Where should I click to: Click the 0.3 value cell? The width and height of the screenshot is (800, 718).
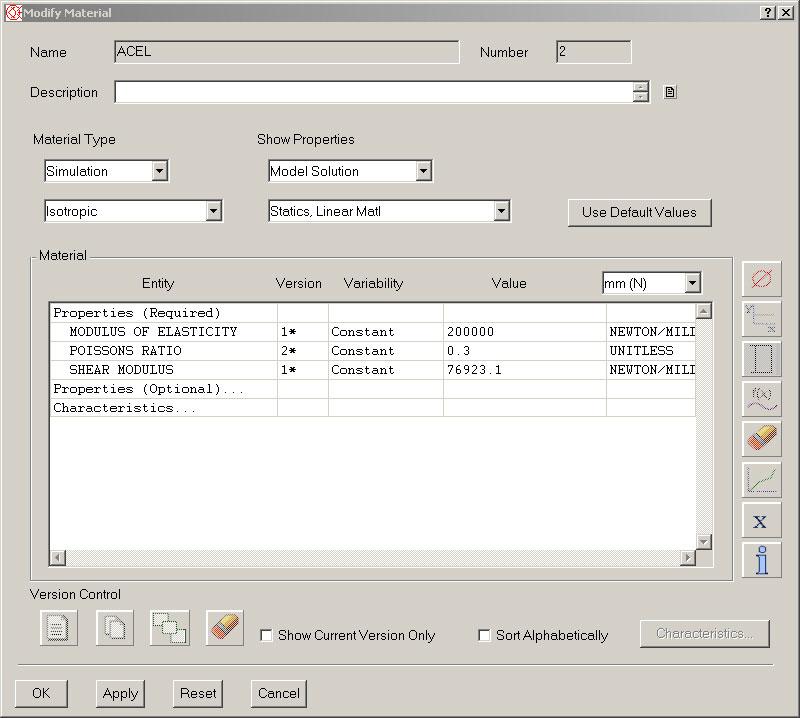point(524,351)
